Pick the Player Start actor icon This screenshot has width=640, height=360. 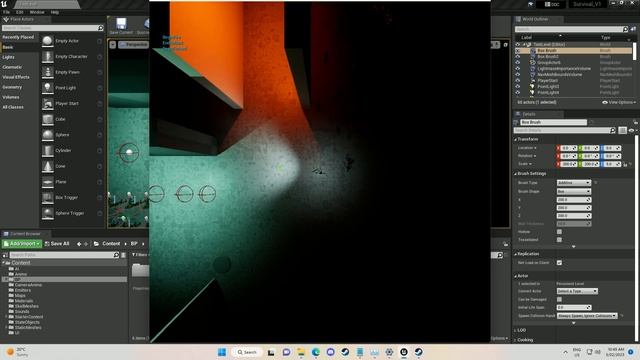tap(48, 104)
